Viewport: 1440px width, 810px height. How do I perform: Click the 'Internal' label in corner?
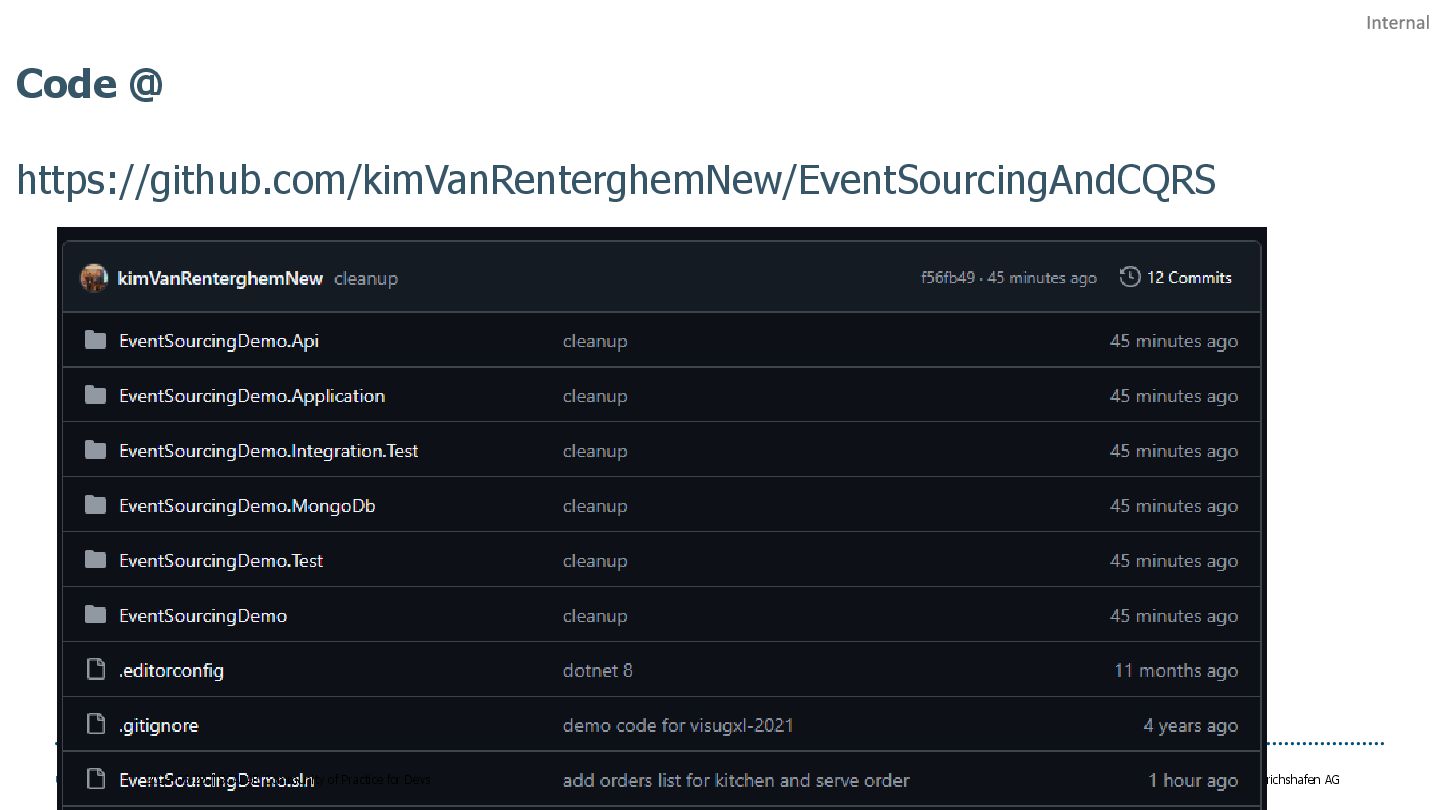1397,23
